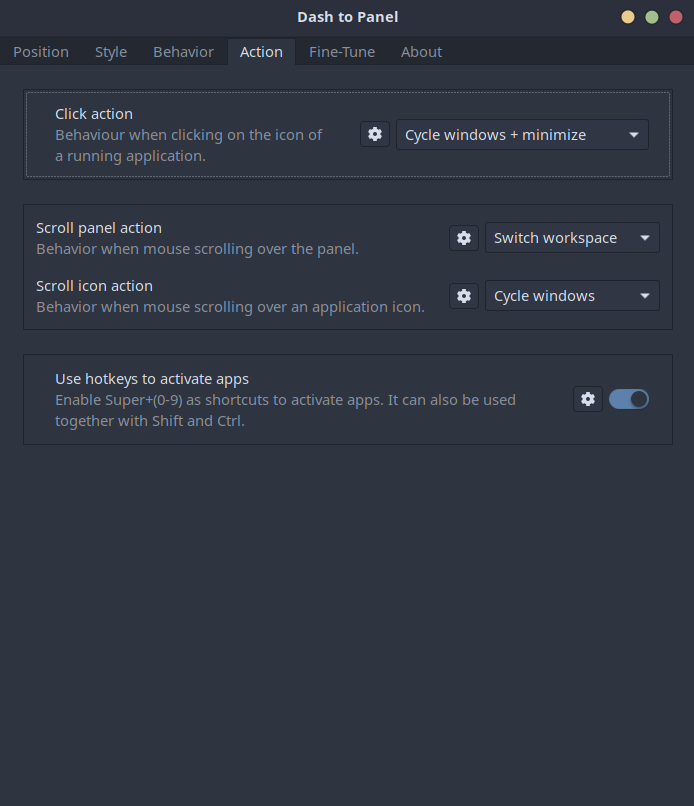
Task: Click the Dash to Panel title bar
Action: pos(347,17)
